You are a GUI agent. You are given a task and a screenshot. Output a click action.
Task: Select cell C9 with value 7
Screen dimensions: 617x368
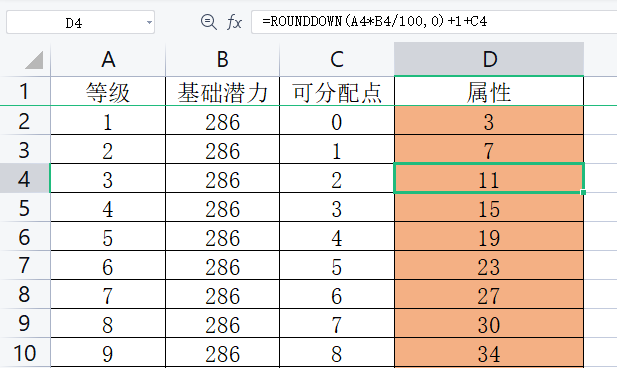tap(337, 323)
